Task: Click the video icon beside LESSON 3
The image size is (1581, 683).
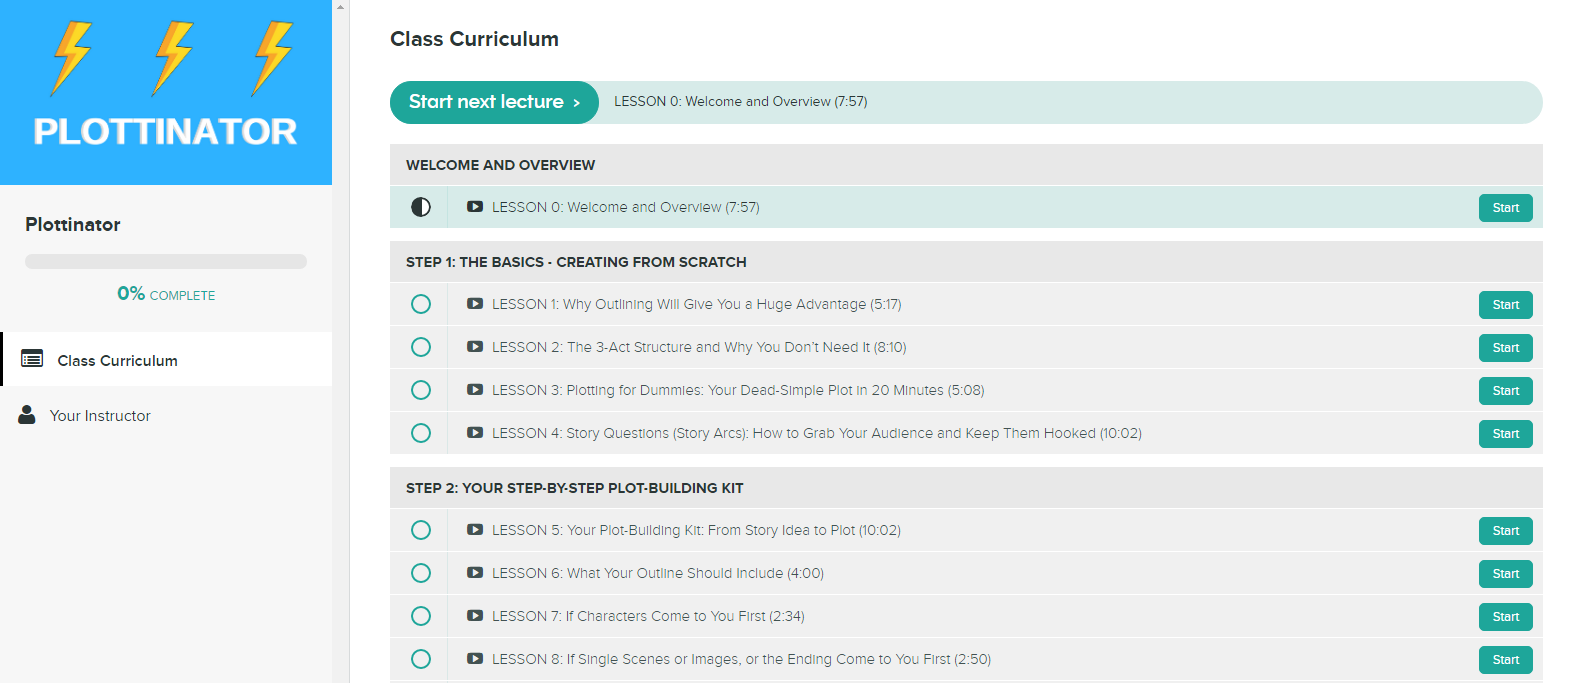Action: 475,390
